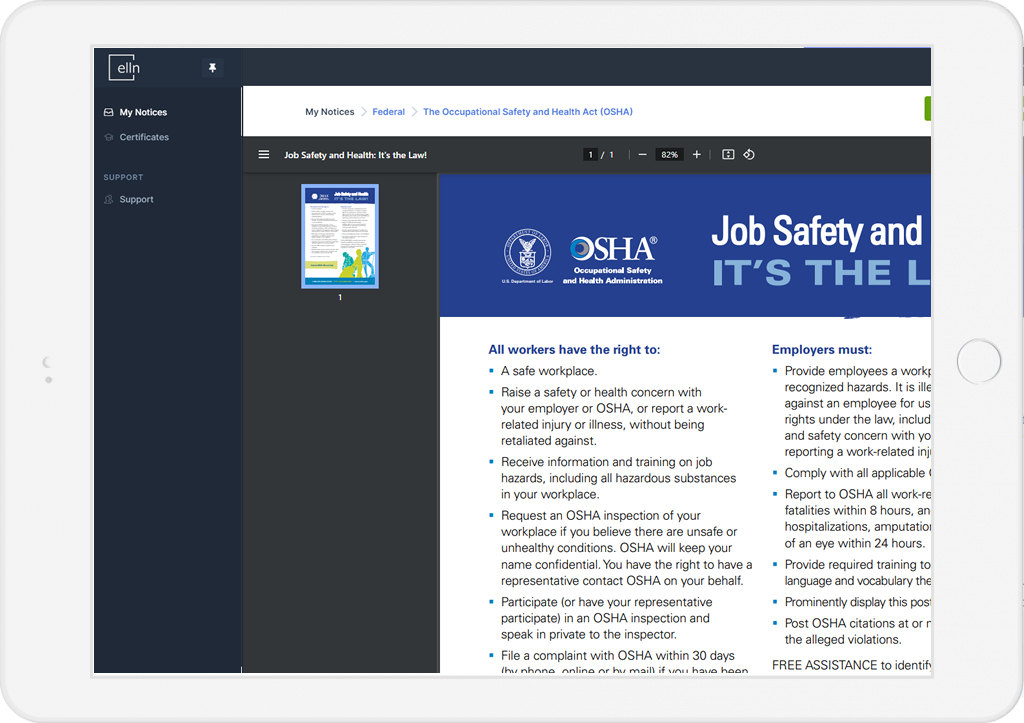The height and width of the screenshot is (723, 1024).
Task: Zoom in the PDF document
Action: (697, 155)
